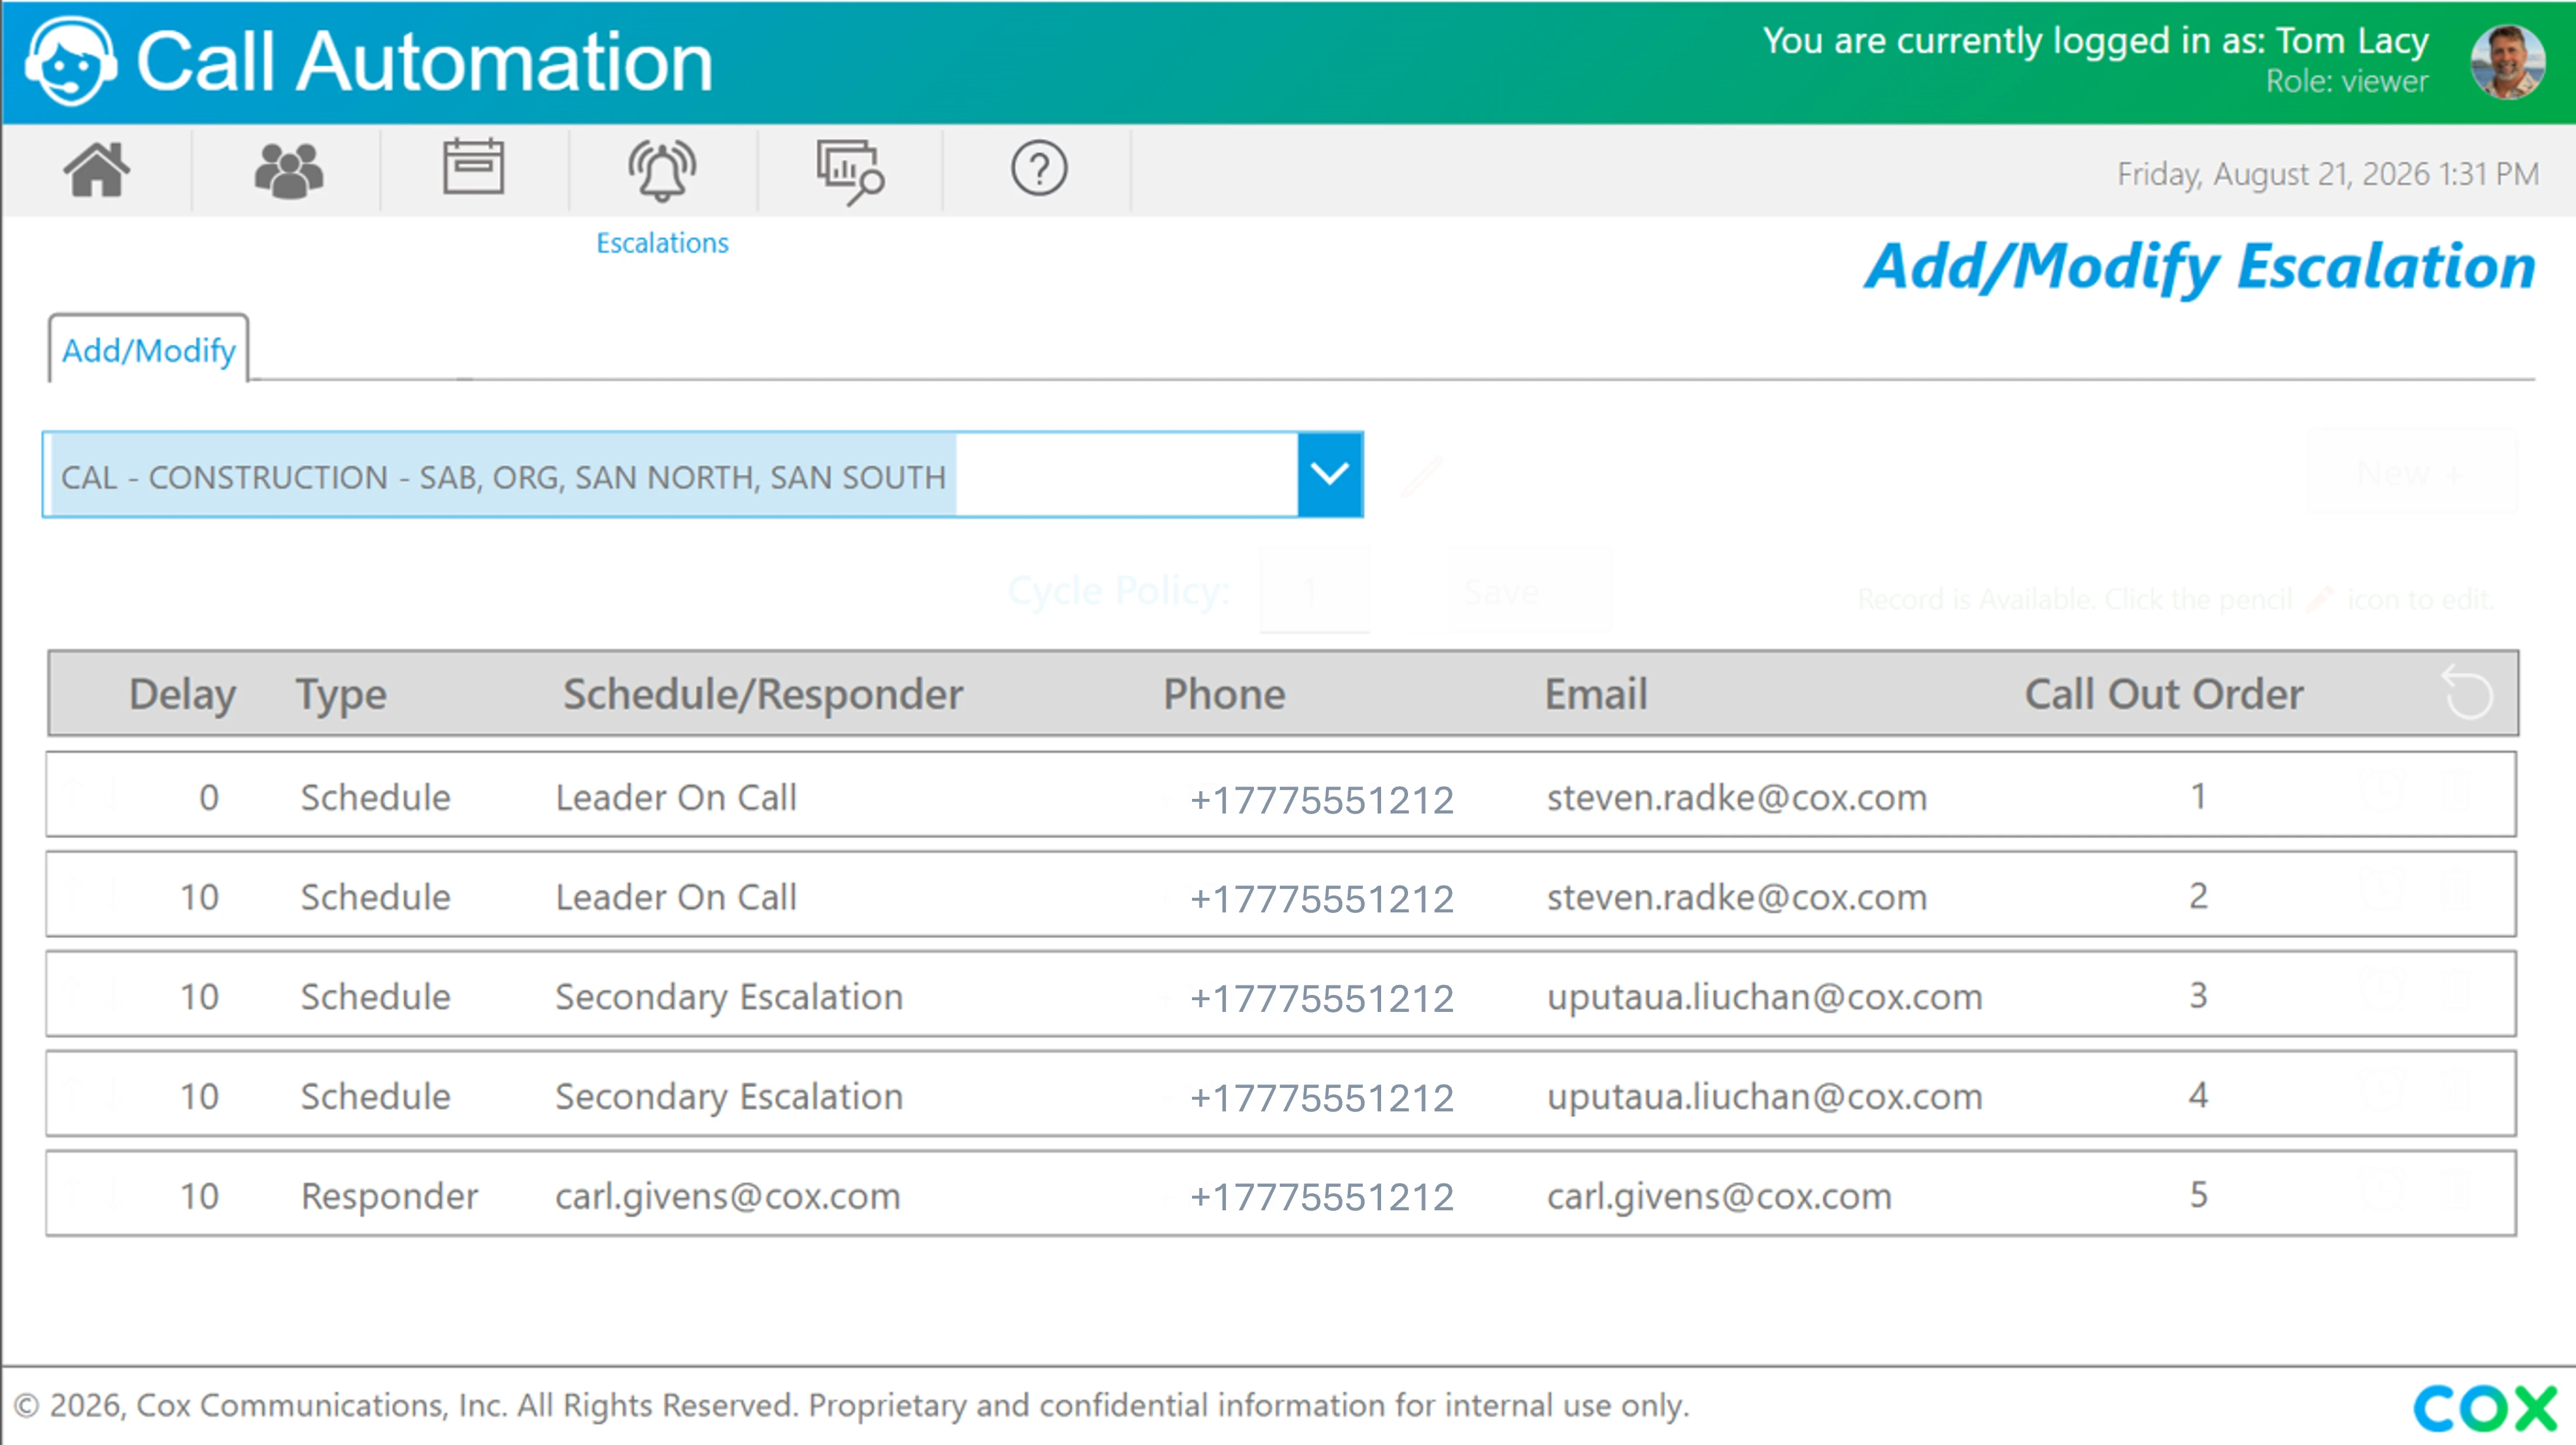The image size is (2576, 1445).
Task: Click the faded pencil edit icon
Action: click(1421, 477)
